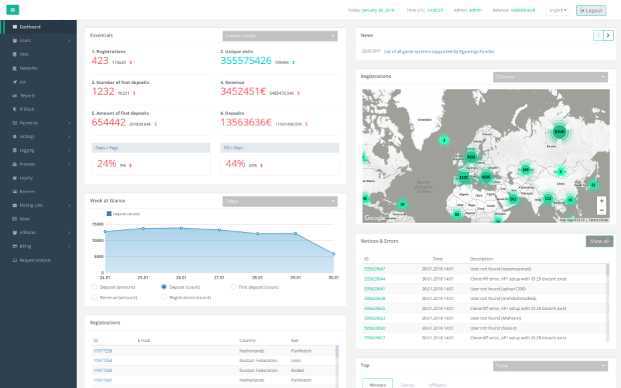Viewport: 621px width, 388px height.
Task: Expand the Mailing Lists submenu chevron
Action: [x=70, y=205]
